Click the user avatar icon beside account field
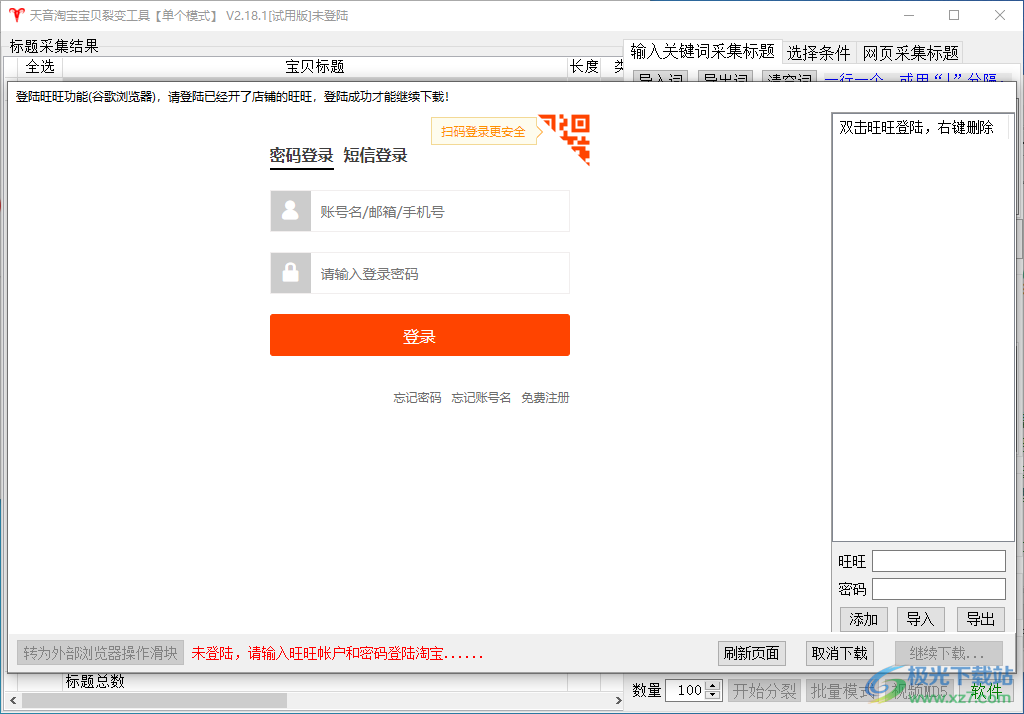Viewport: 1024px width, 714px height. (x=291, y=211)
